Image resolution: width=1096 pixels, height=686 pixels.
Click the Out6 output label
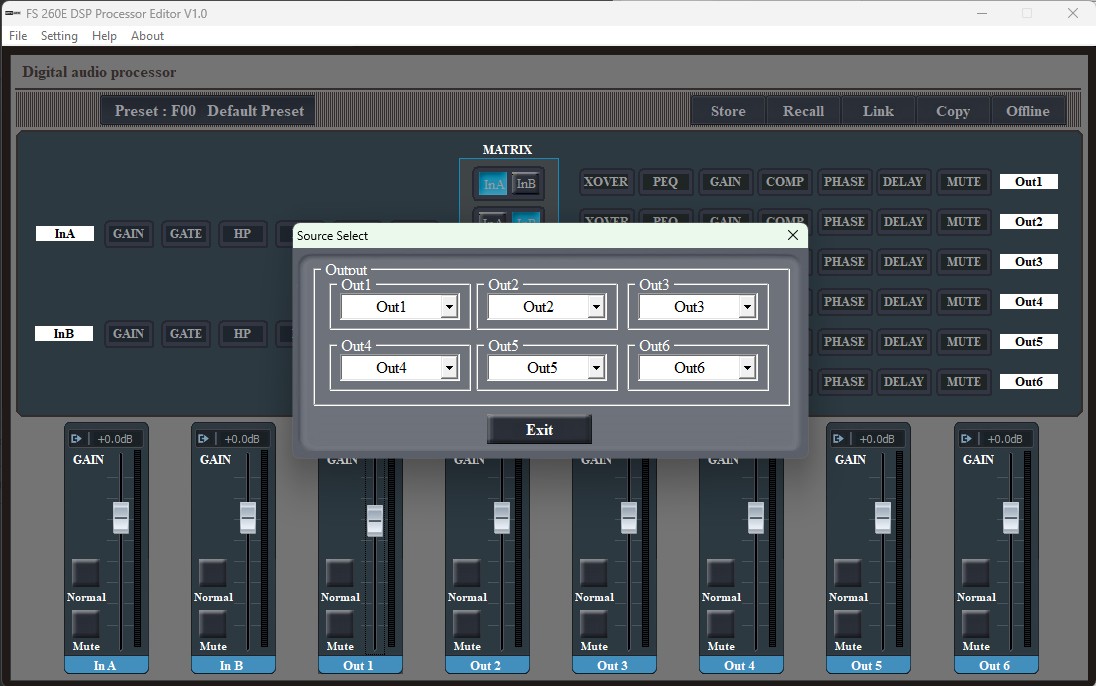pyautogui.click(x=1028, y=382)
